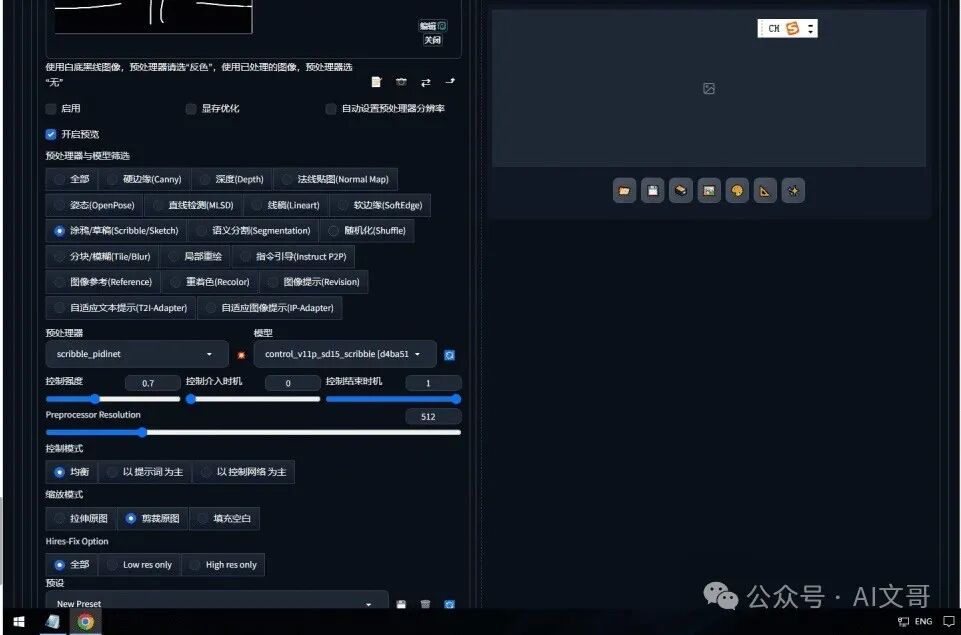Viewport: 961px width, 635px height.
Task: Refresh the ControlNet model list icon
Action: tap(449, 354)
